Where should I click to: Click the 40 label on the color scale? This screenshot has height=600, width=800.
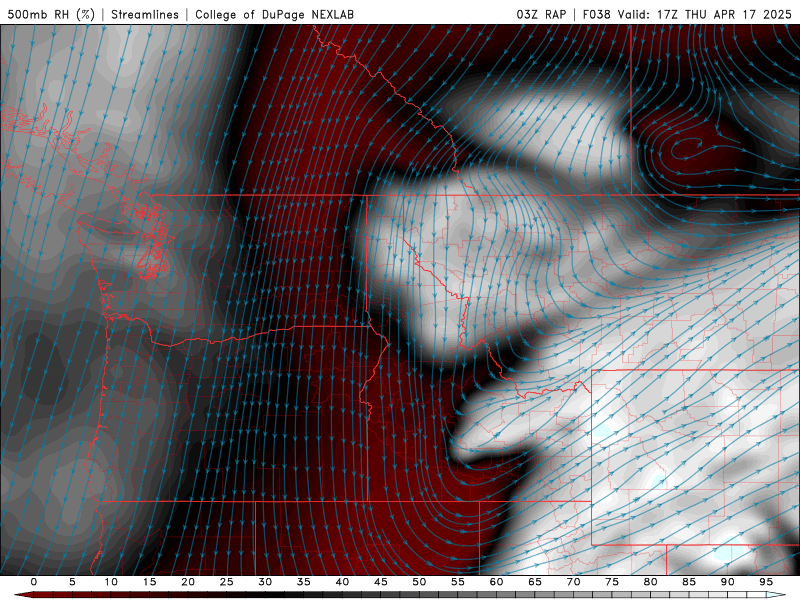pyautogui.click(x=342, y=582)
